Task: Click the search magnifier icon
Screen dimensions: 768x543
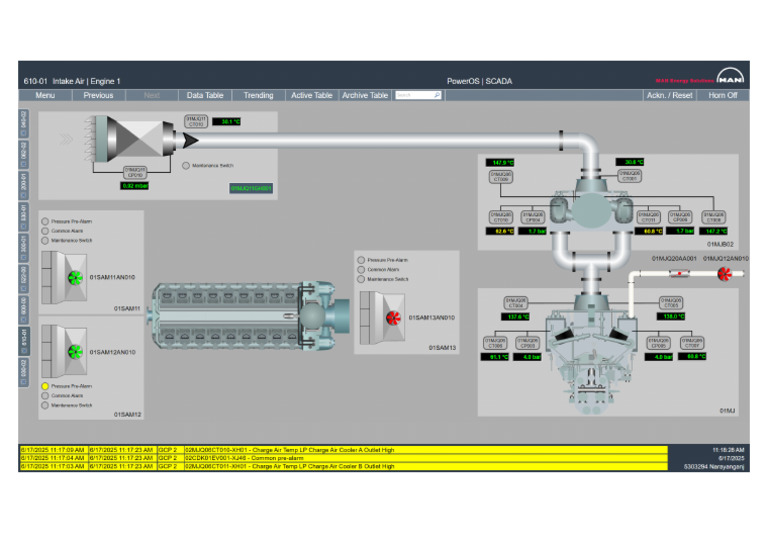Action: 436,95
